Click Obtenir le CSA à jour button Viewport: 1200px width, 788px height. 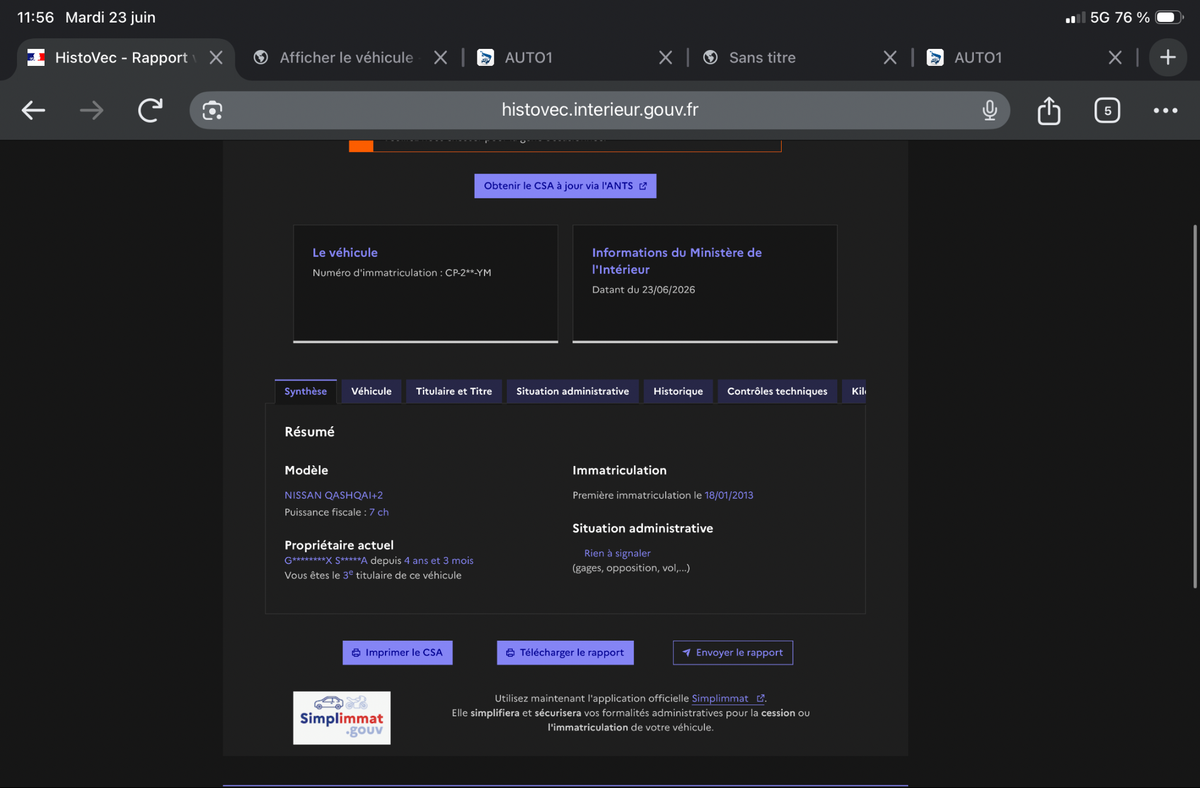pos(565,186)
